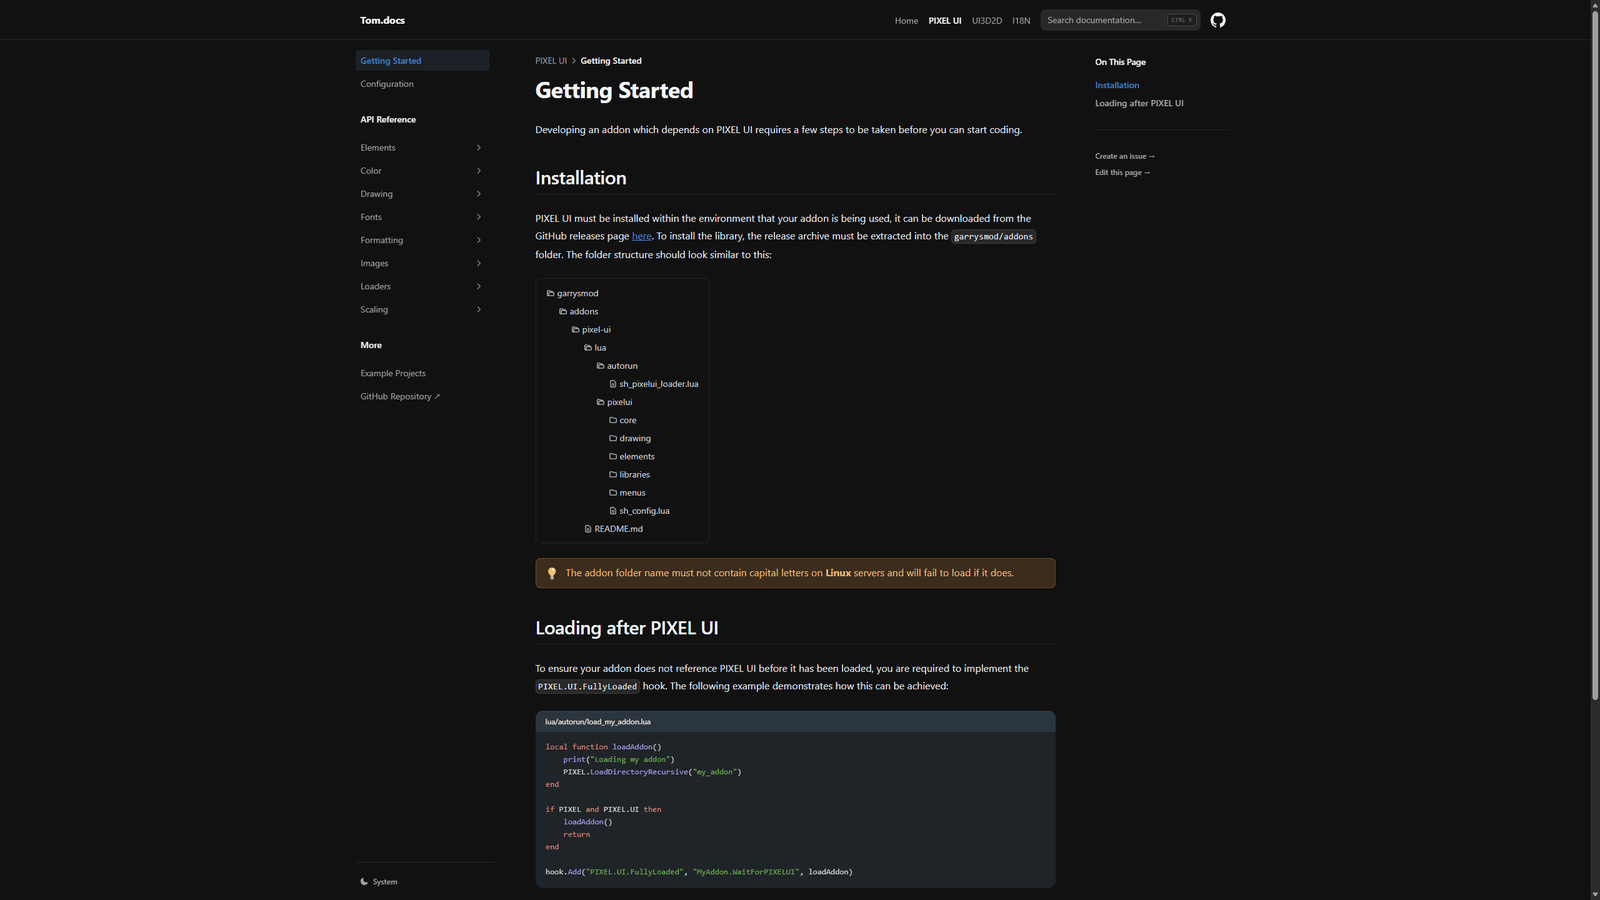The width and height of the screenshot is (1600, 900).
Task: Click the API Reference sidebar heading
Action: point(388,120)
